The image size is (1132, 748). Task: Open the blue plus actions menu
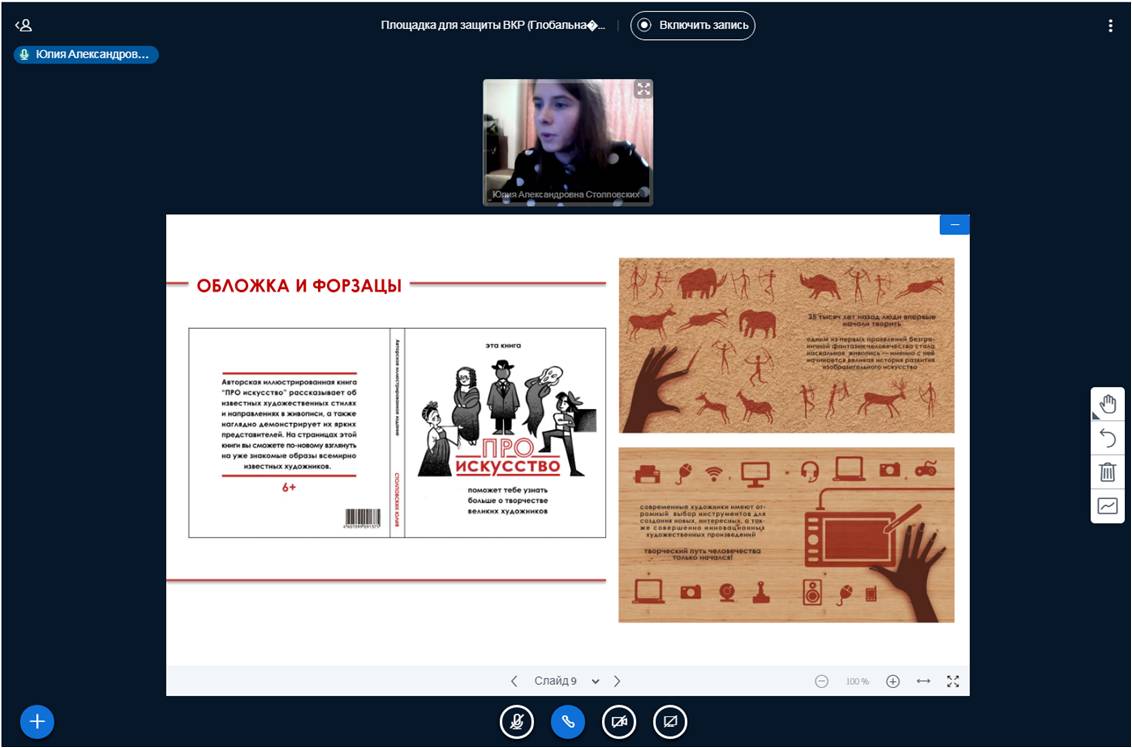pos(37,721)
